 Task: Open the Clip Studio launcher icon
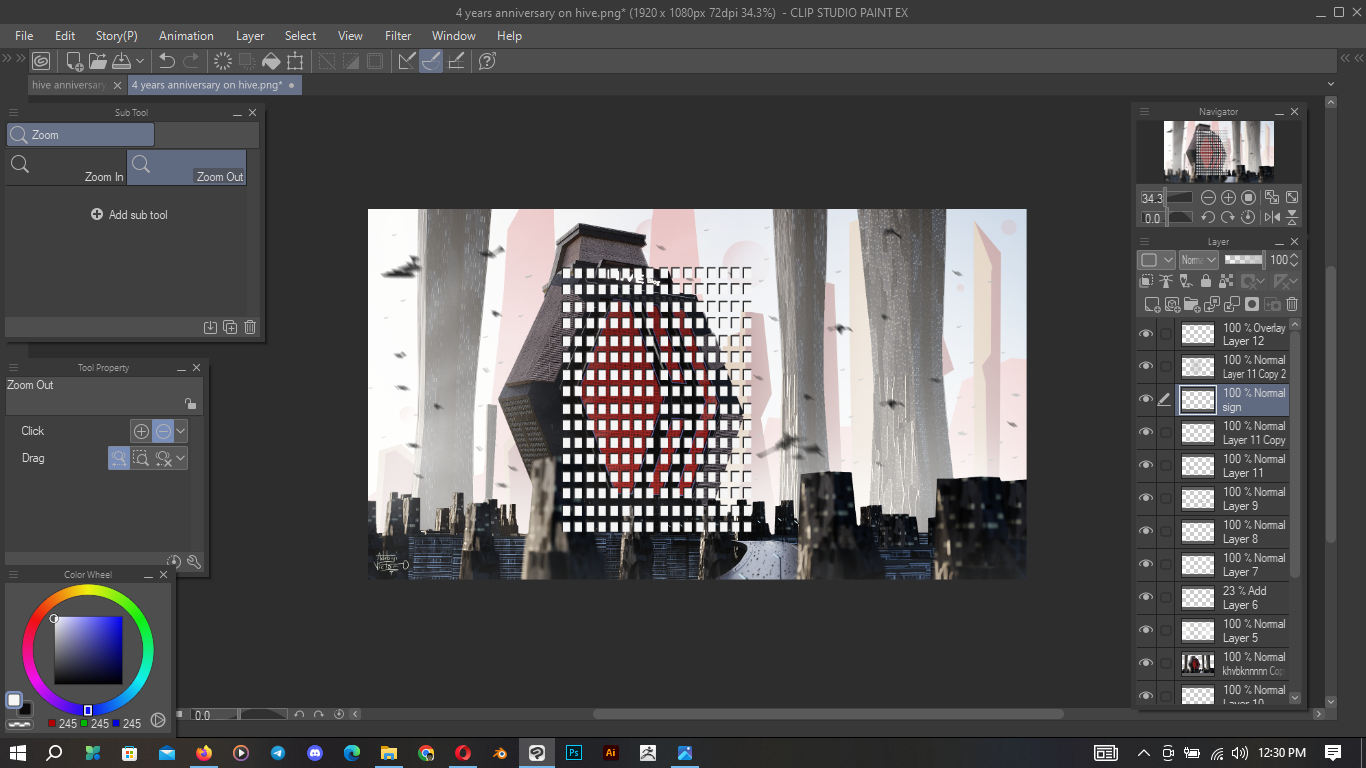(41, 61)
